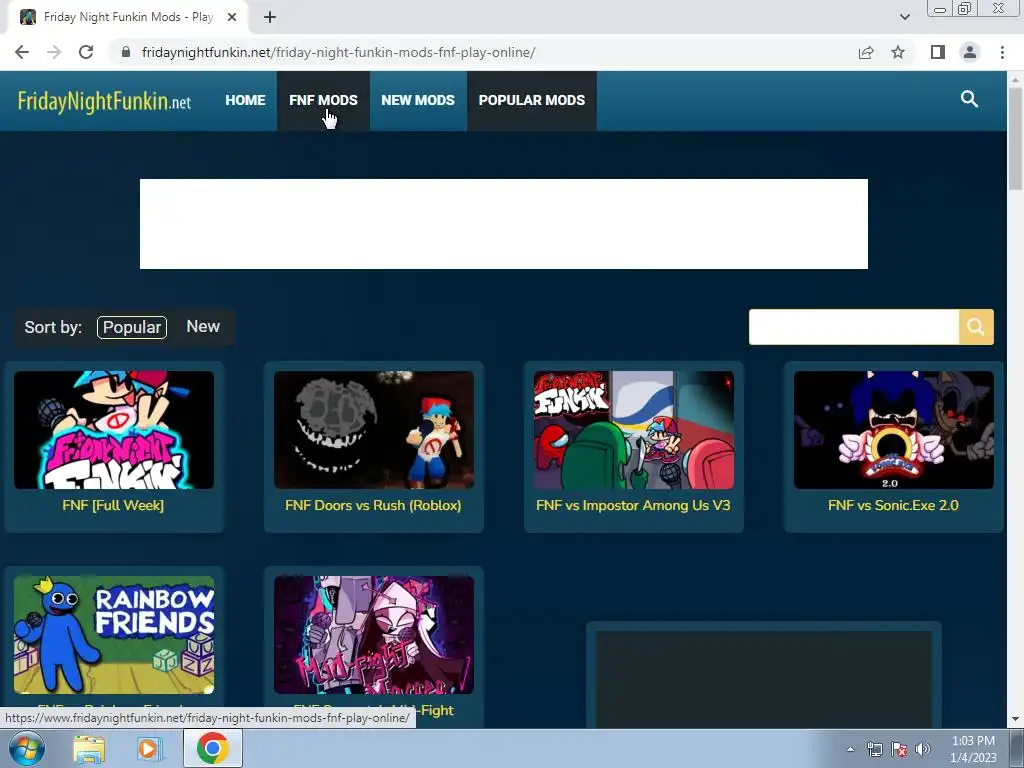Screen dimensions: 1024x768
Task: Open the Chrome profile avatar
Action: [x=970, y=52]
